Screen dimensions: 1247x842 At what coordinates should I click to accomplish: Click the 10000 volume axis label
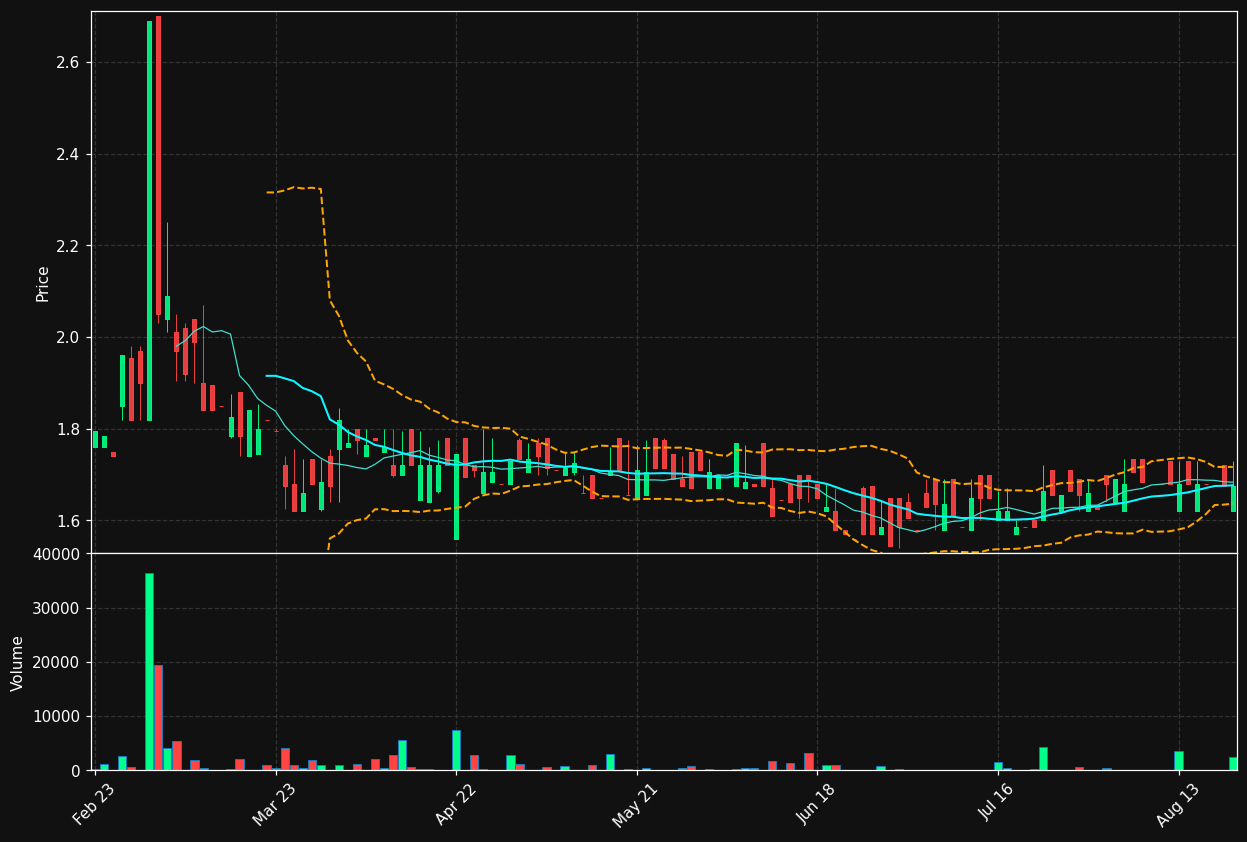point(56,717)
